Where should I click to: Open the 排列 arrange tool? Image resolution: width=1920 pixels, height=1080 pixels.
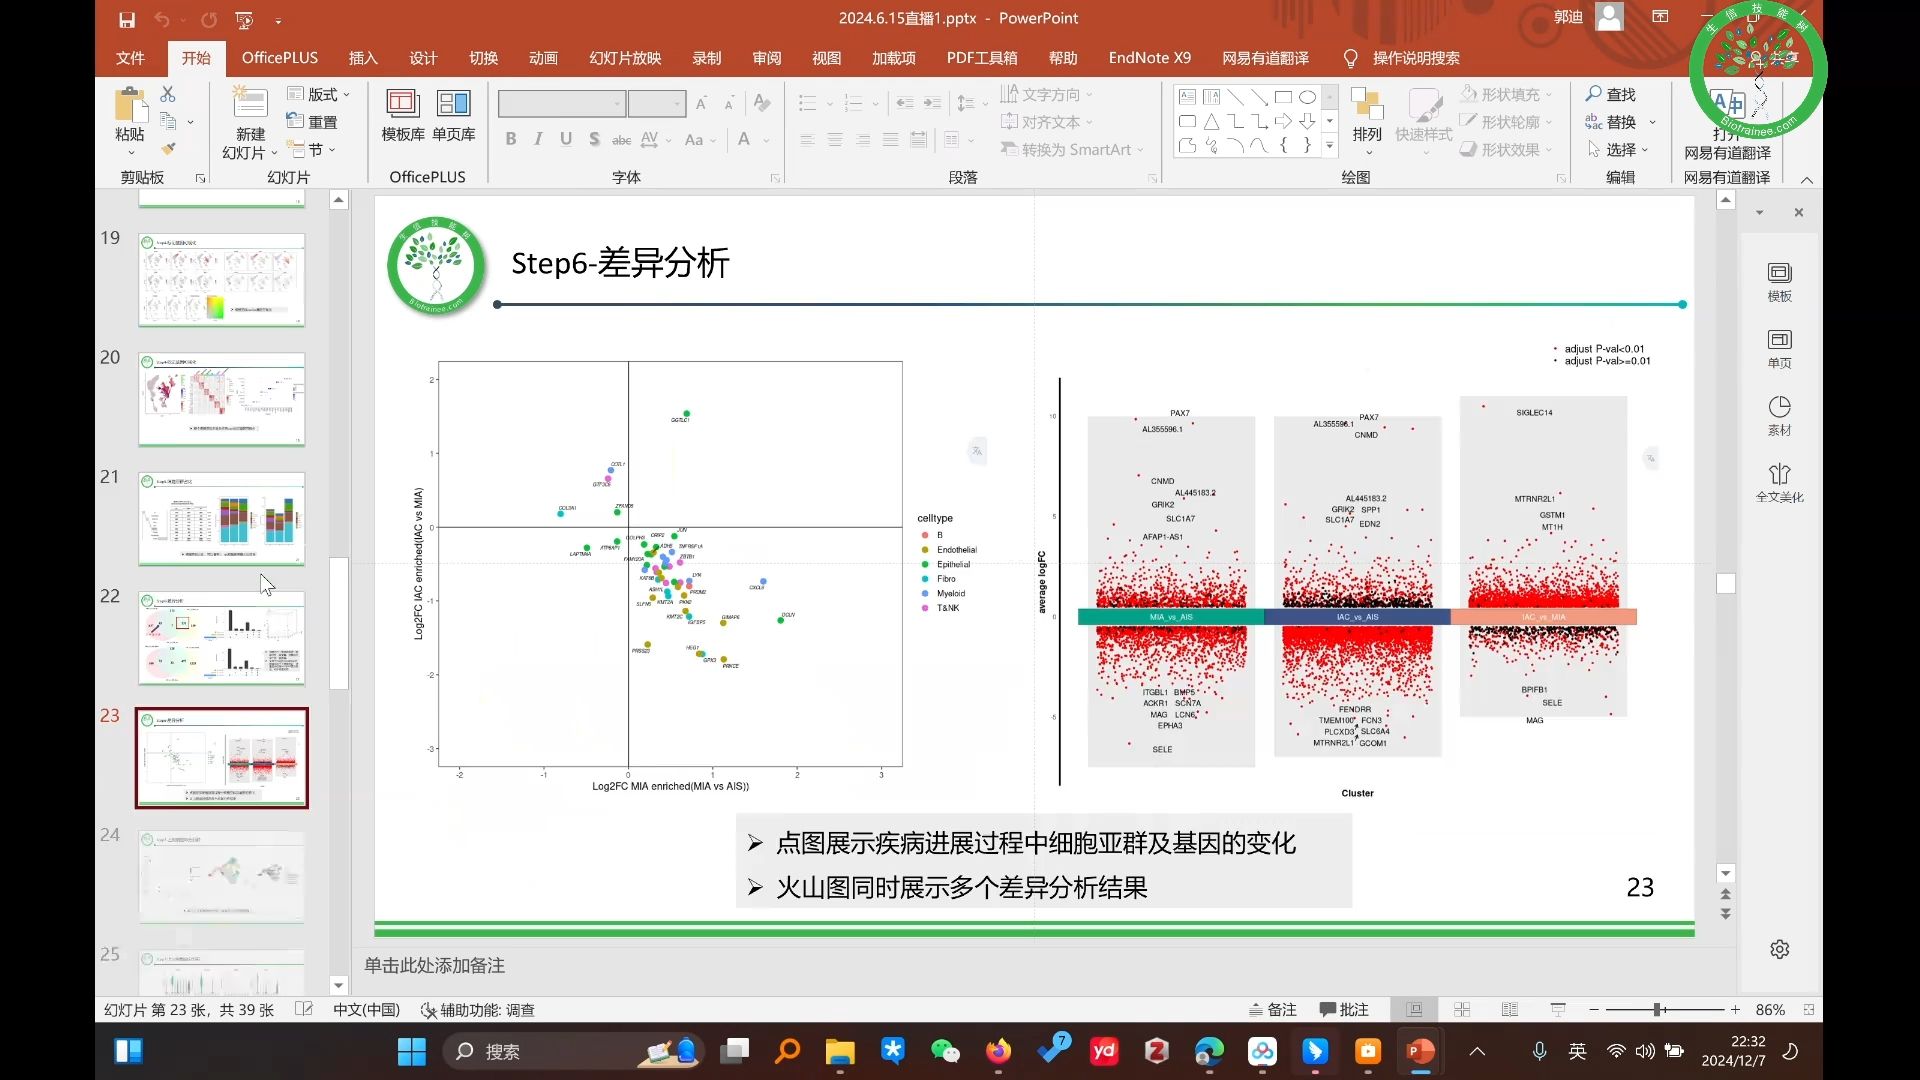tap(1366, 118)
